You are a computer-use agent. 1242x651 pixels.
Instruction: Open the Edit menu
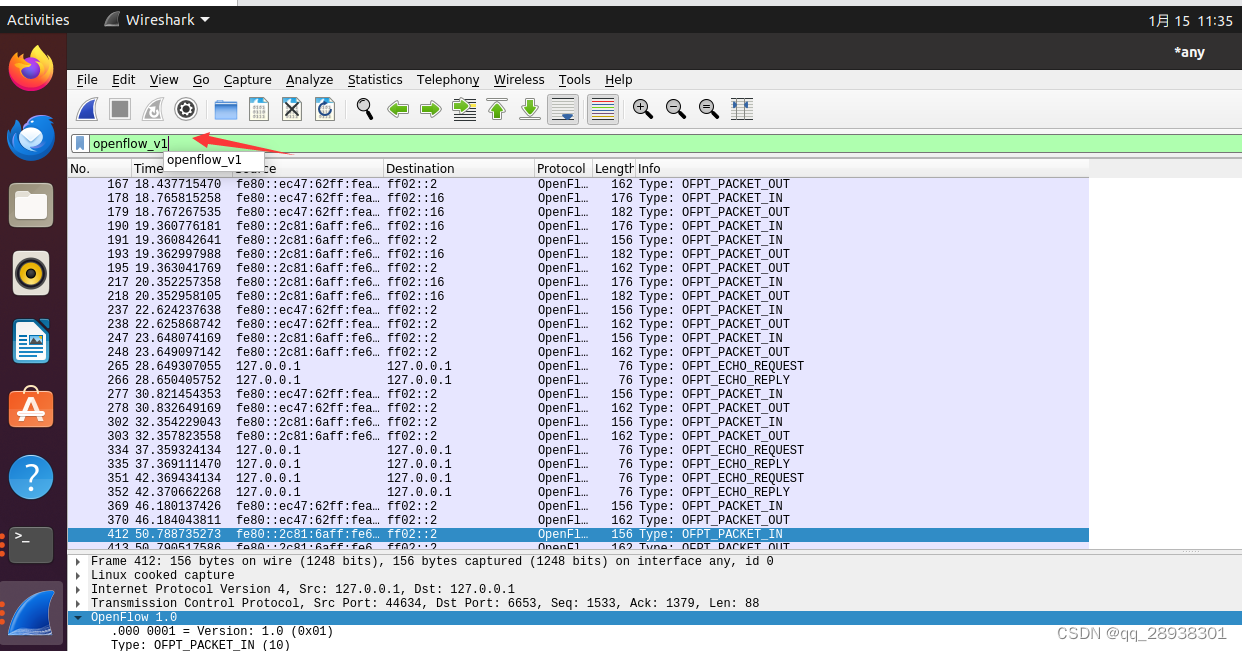coord(124,80)
